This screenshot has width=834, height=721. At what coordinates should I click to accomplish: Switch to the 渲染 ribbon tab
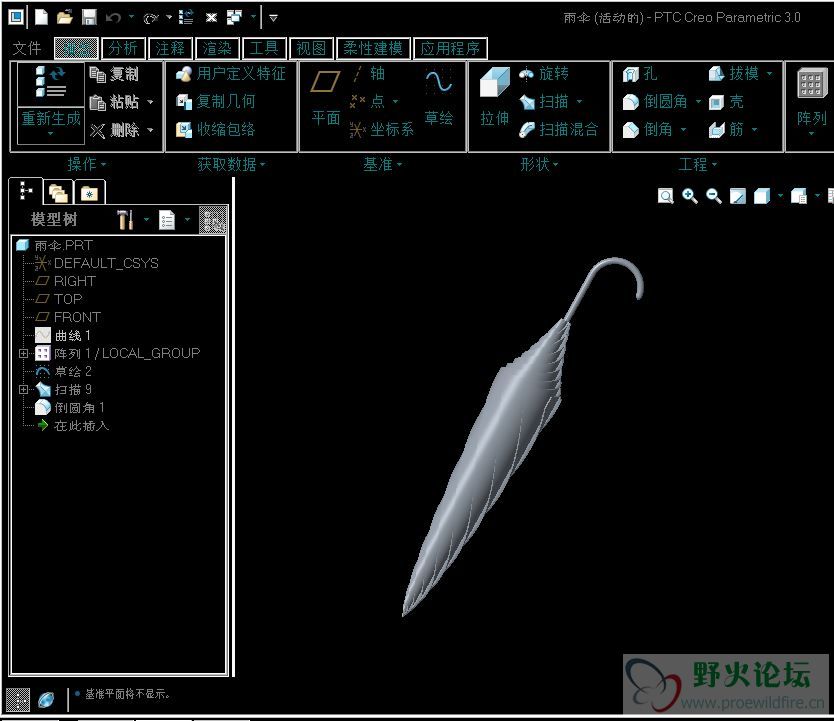tap(216, 48)
